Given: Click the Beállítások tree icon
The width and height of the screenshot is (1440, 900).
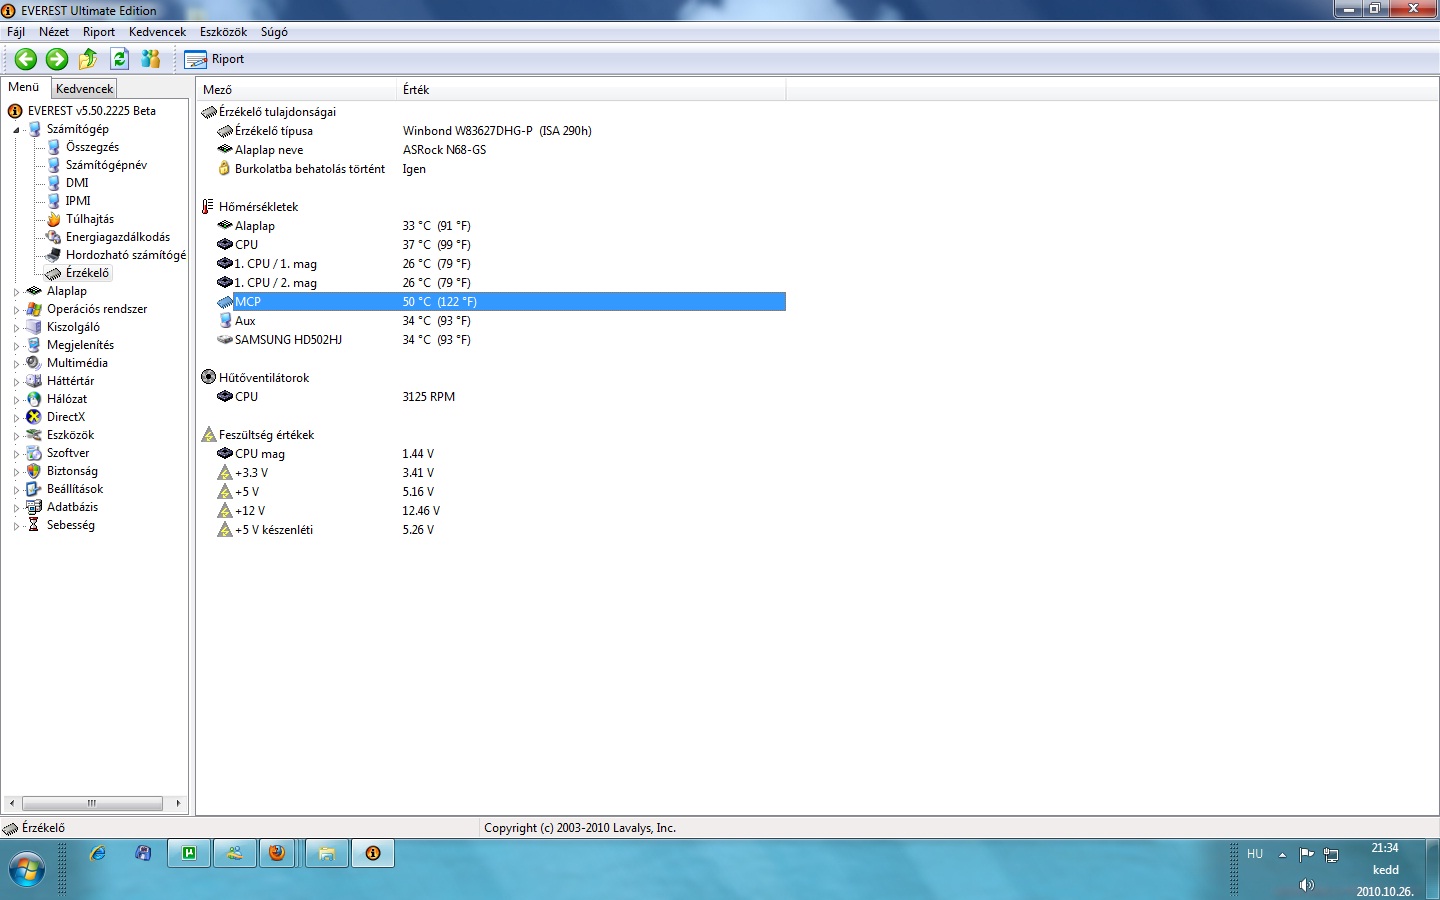Looking at the screenshot, I should 34,489.
